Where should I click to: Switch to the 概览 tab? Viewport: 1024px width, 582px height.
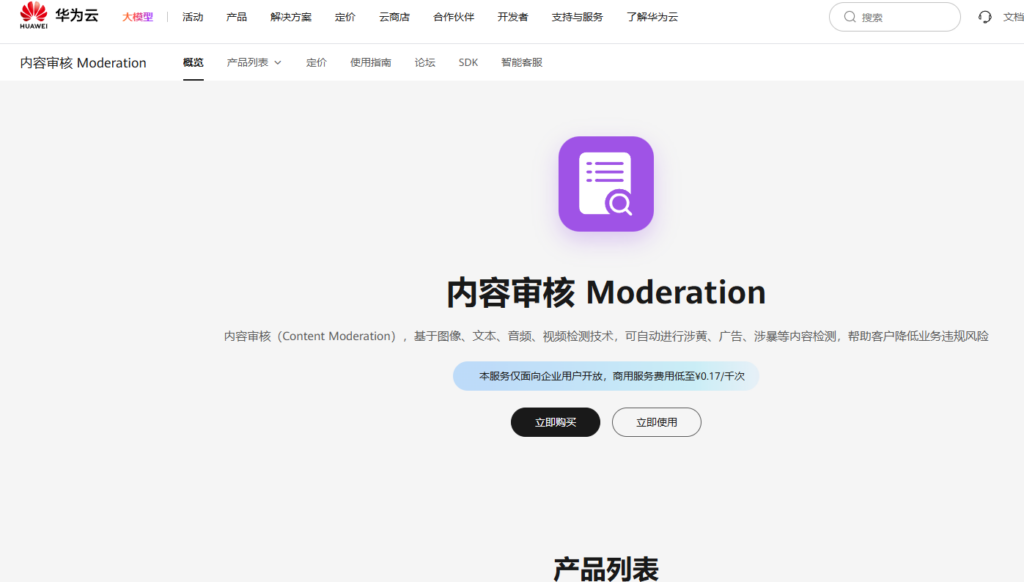tap(193, 63)
